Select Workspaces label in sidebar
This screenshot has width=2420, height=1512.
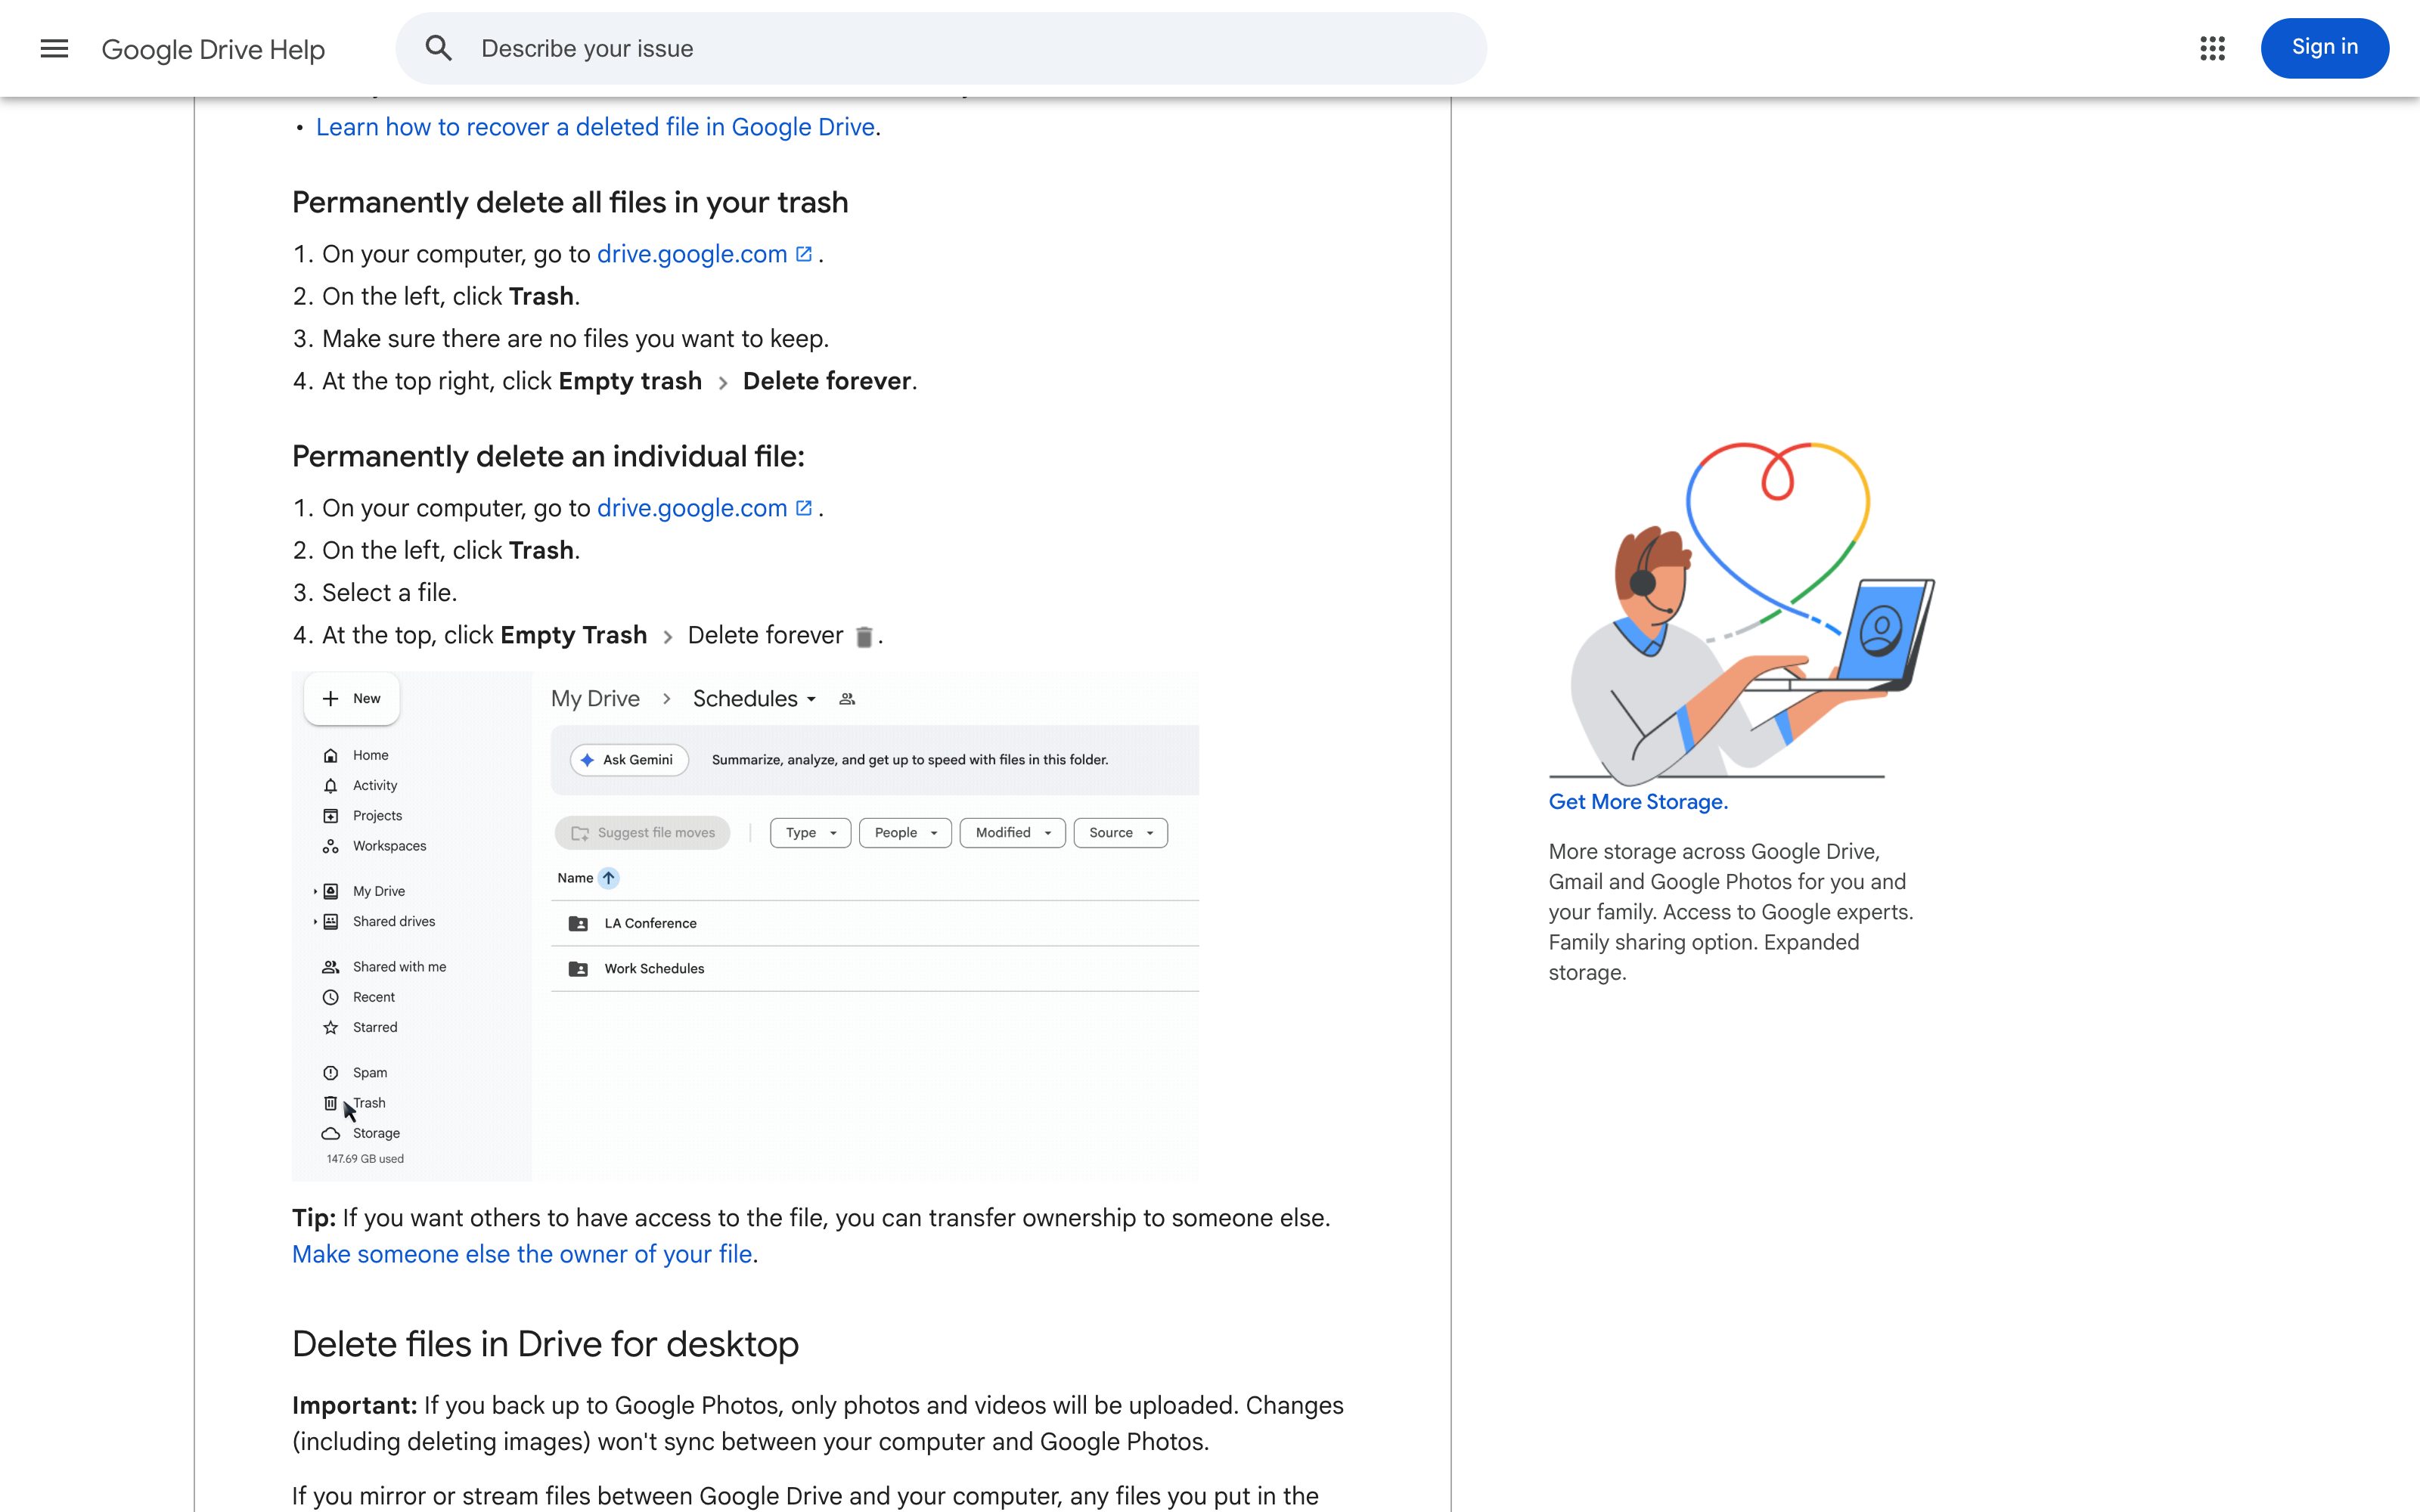point(389,846)
